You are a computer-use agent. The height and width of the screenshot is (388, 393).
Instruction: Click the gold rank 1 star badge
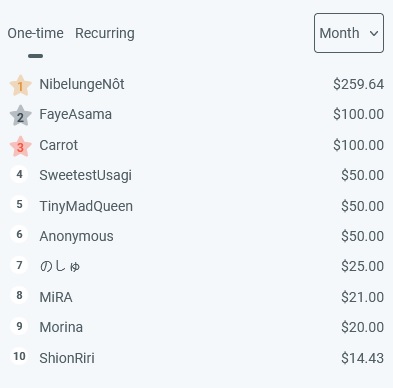tap(20, 85)
